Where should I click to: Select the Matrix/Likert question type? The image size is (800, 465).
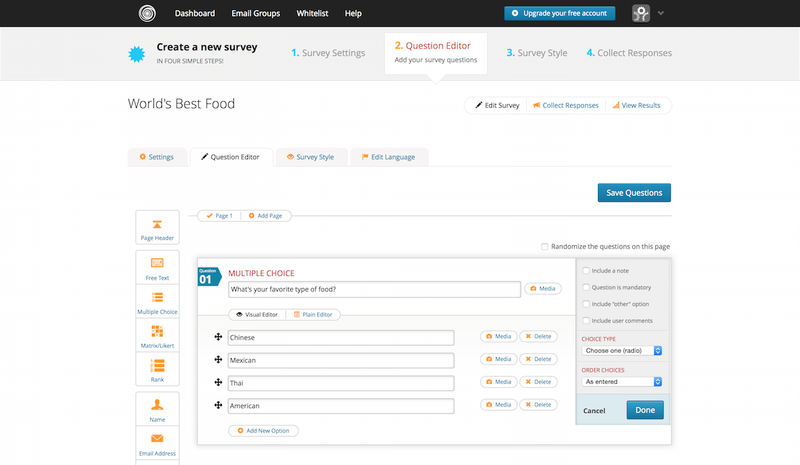(x=156, y=336)
